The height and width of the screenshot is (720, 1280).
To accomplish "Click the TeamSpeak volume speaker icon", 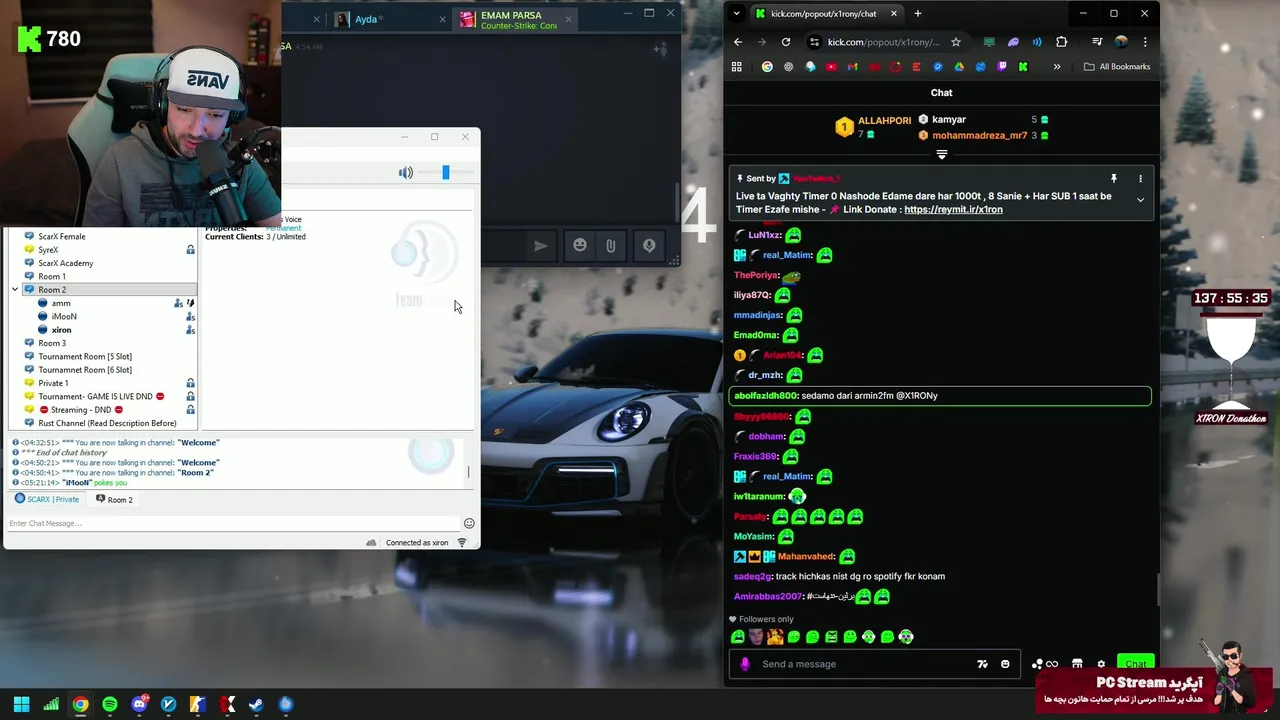I will [405, 173].
